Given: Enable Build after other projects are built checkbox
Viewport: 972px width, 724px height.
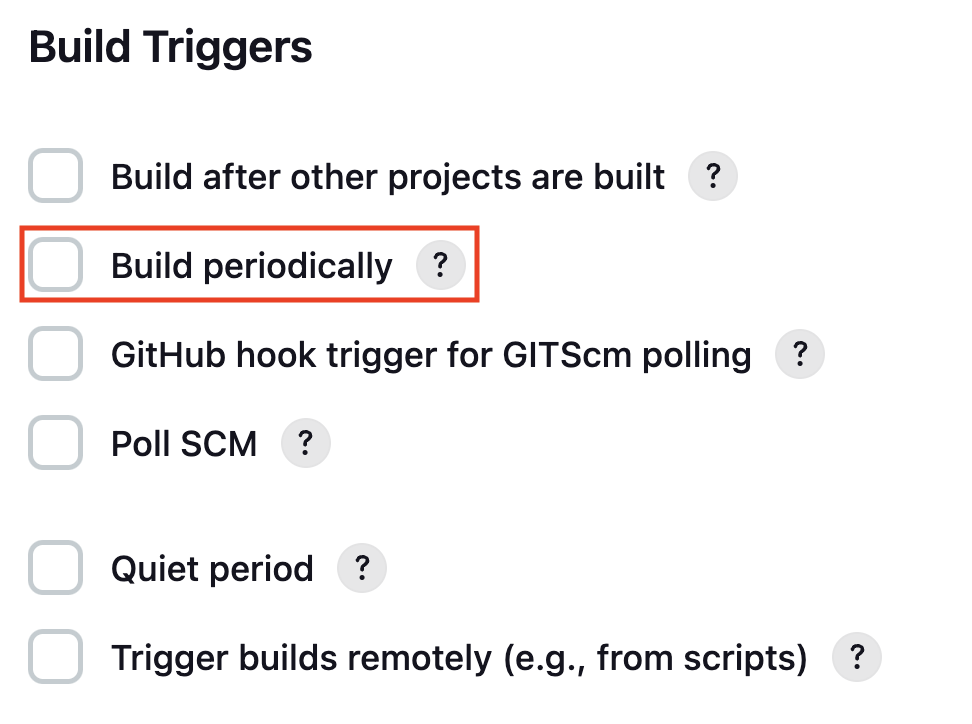Looking at the screenshot, I should 55,175.
